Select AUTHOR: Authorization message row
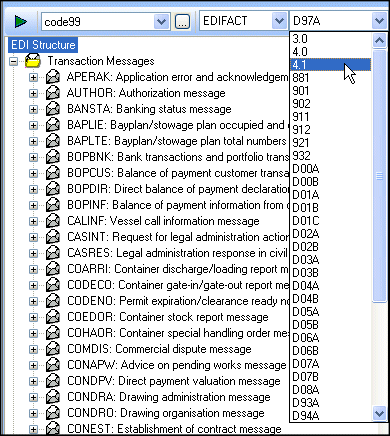Image resolution: width=390 pixels, height=436 pixels. (x=146, y=93)
